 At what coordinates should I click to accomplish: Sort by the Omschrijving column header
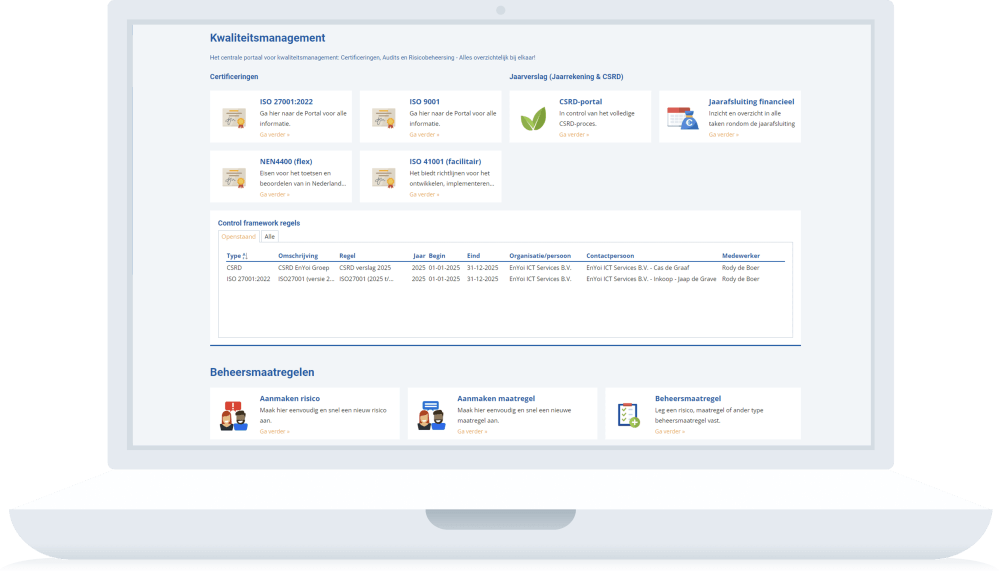pyautogui.click(x=298, y=256)
